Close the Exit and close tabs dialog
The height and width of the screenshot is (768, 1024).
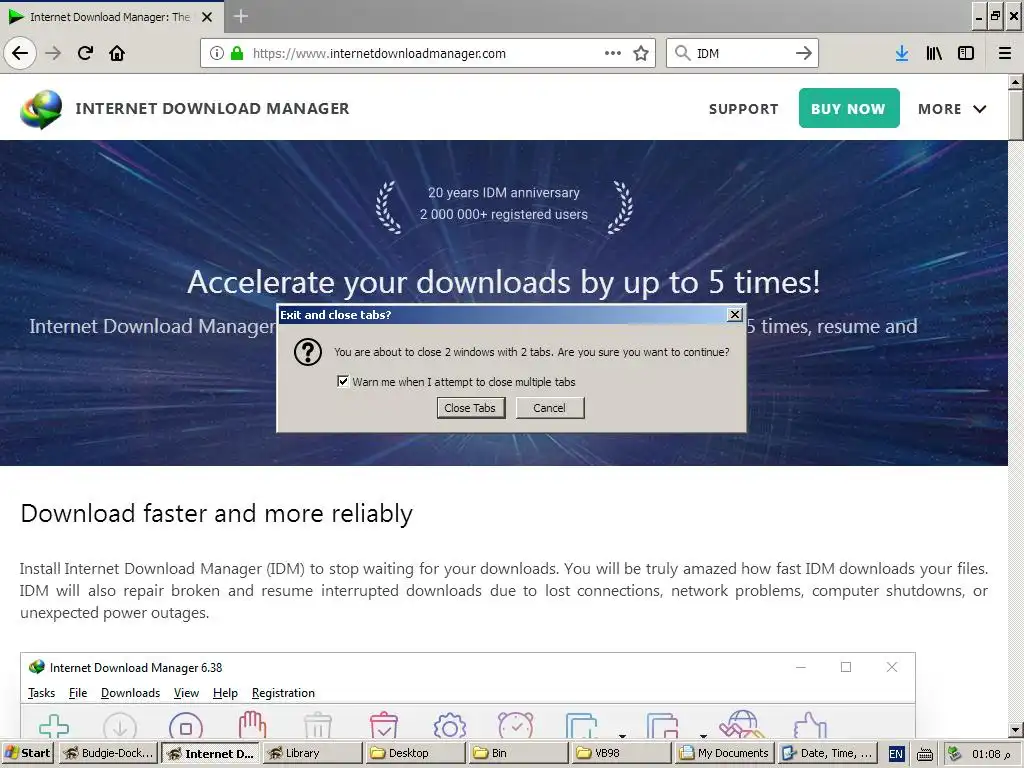(x=735, y=315)
